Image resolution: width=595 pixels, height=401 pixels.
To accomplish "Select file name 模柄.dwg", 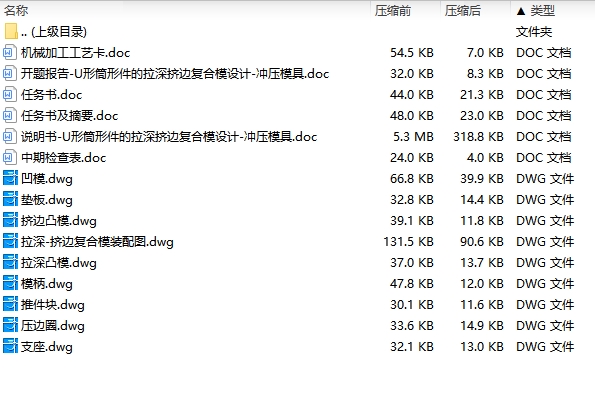I will [47, 284].
